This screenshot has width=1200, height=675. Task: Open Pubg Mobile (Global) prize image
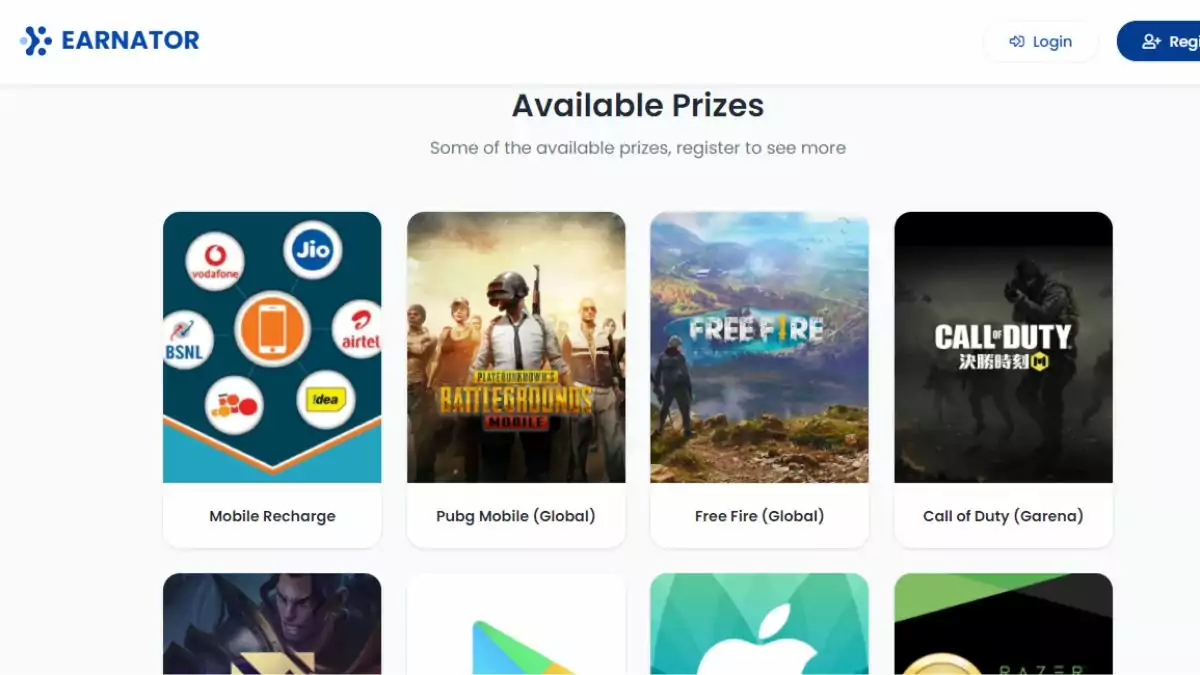pos(516,347)
